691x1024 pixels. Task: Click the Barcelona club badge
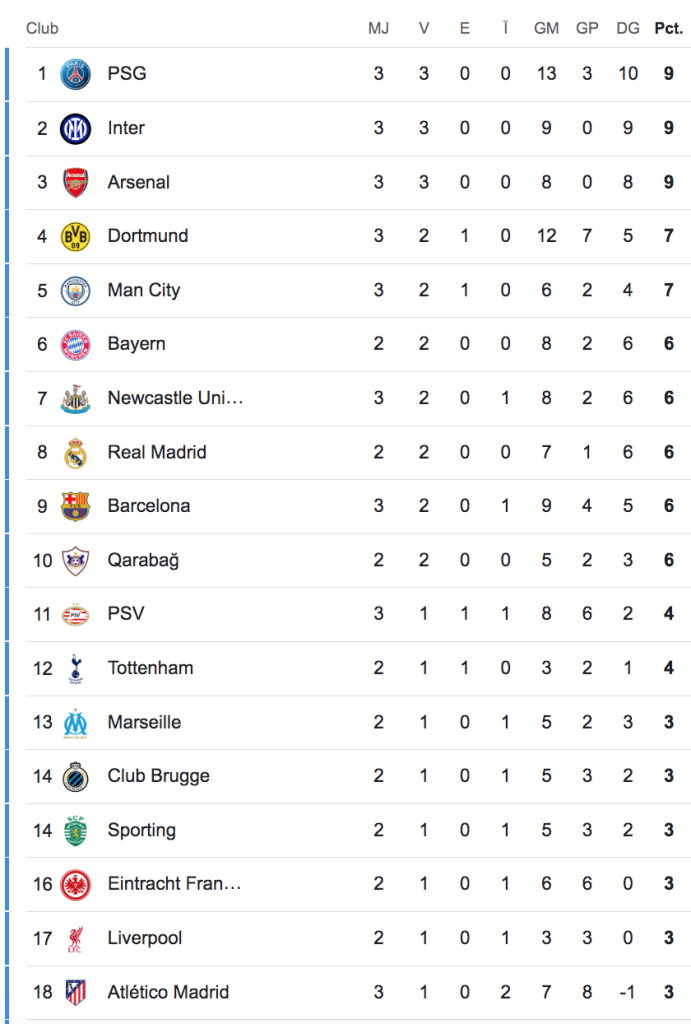[x=76, y=506]
